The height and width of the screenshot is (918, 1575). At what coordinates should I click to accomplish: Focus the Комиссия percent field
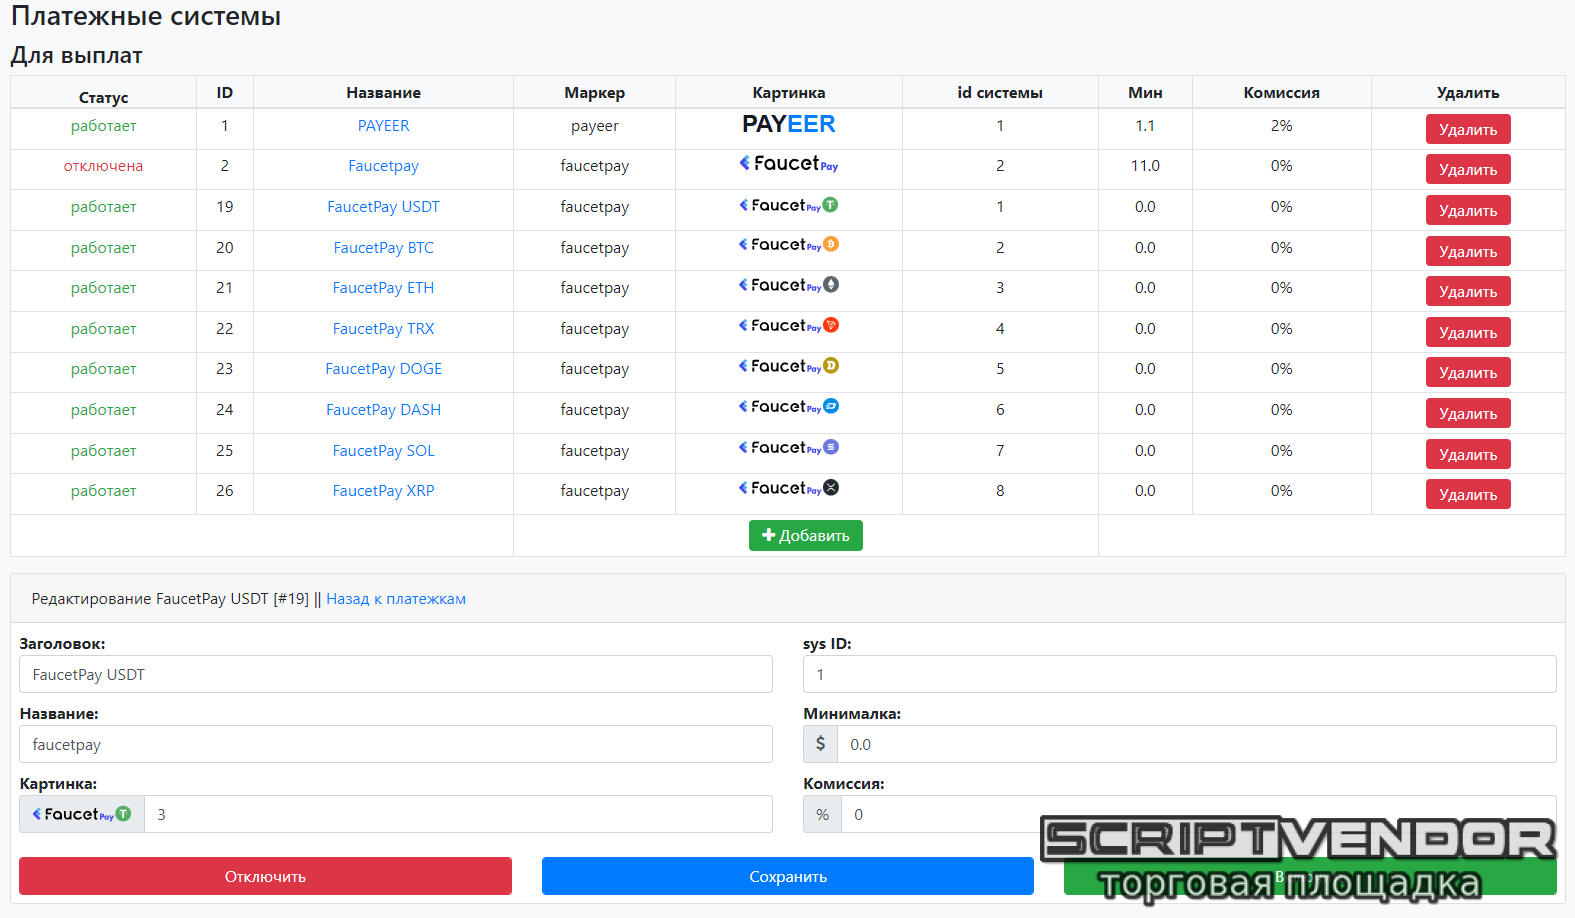(1199, 814)
